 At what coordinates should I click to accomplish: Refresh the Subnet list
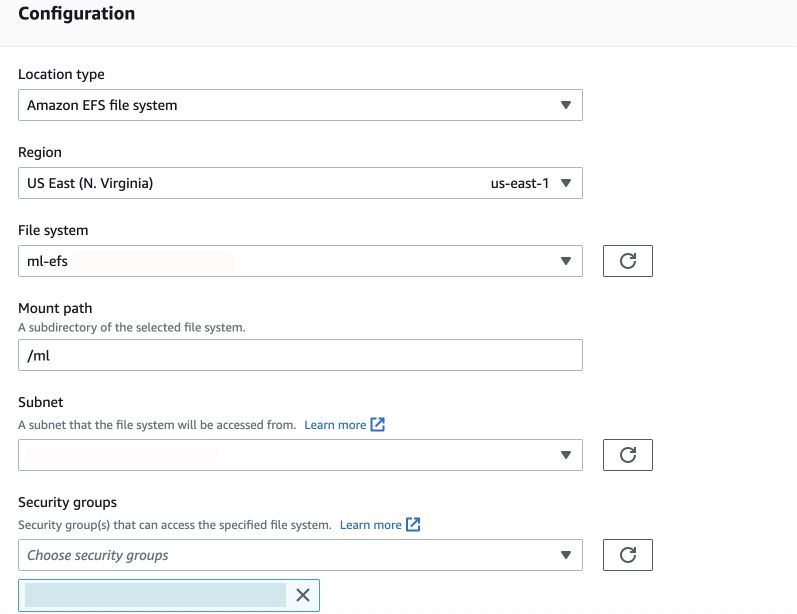click(x=628, y=455)
